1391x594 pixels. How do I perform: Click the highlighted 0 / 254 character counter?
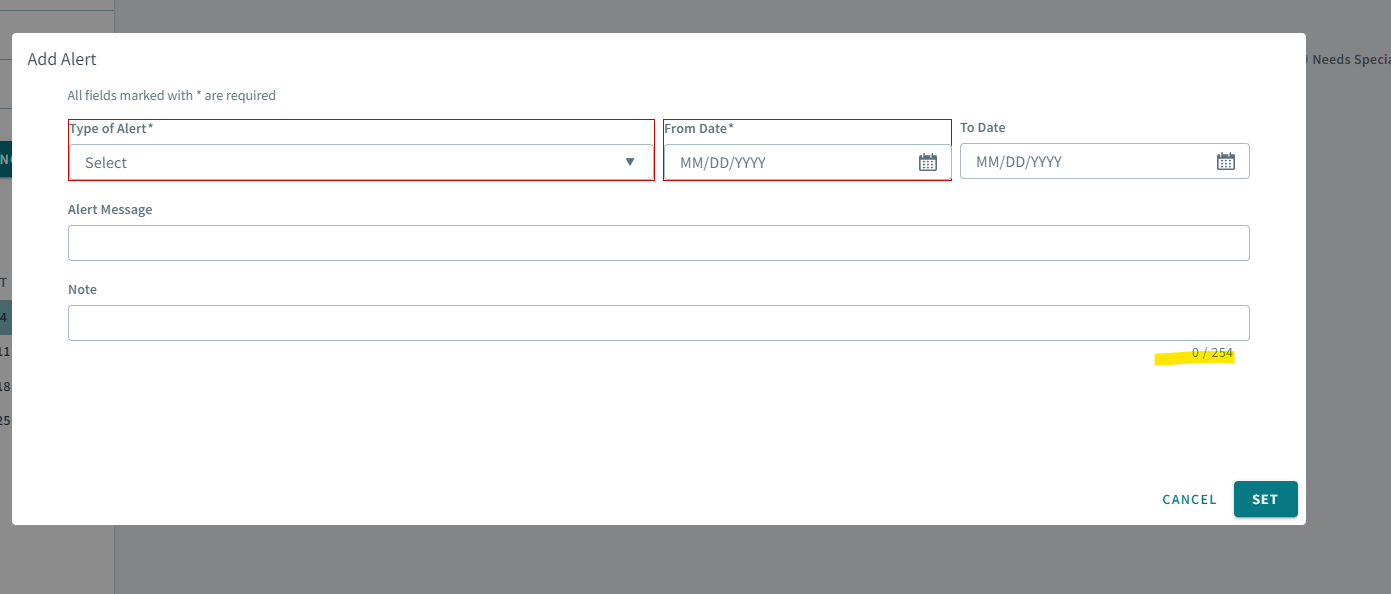click(1212, 352)
